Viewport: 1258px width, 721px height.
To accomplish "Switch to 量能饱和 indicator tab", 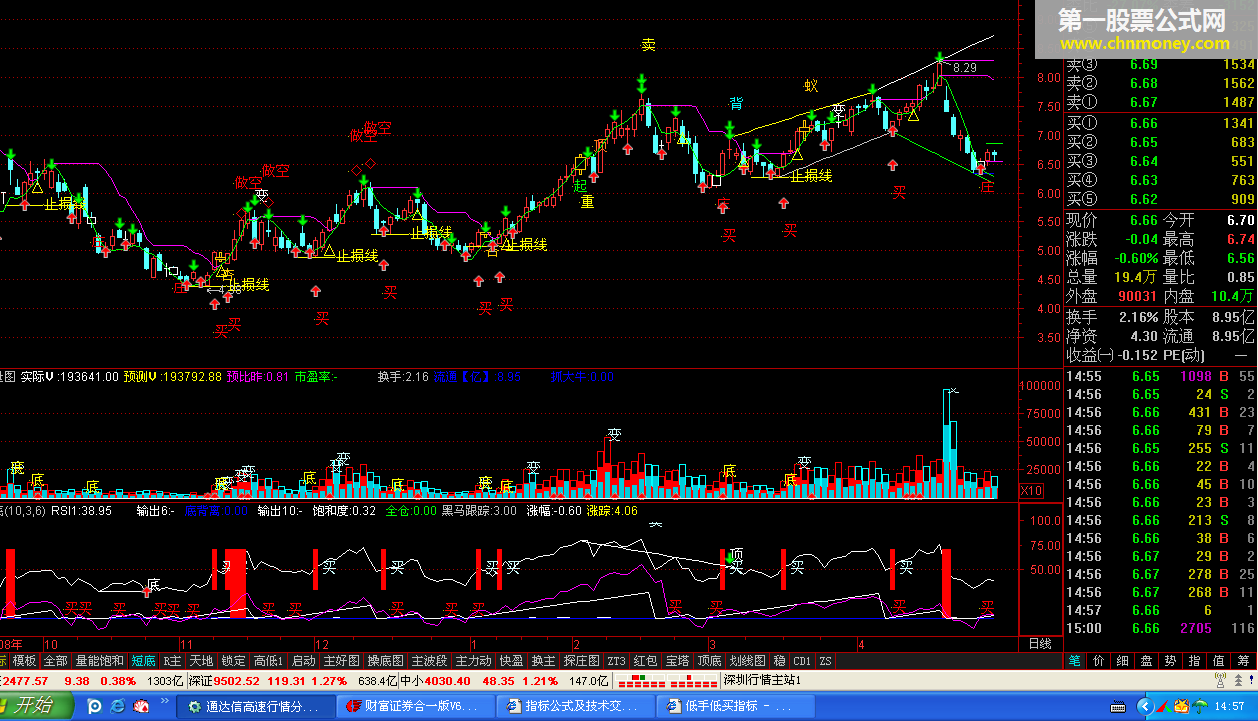I will [x=100, y=661].
